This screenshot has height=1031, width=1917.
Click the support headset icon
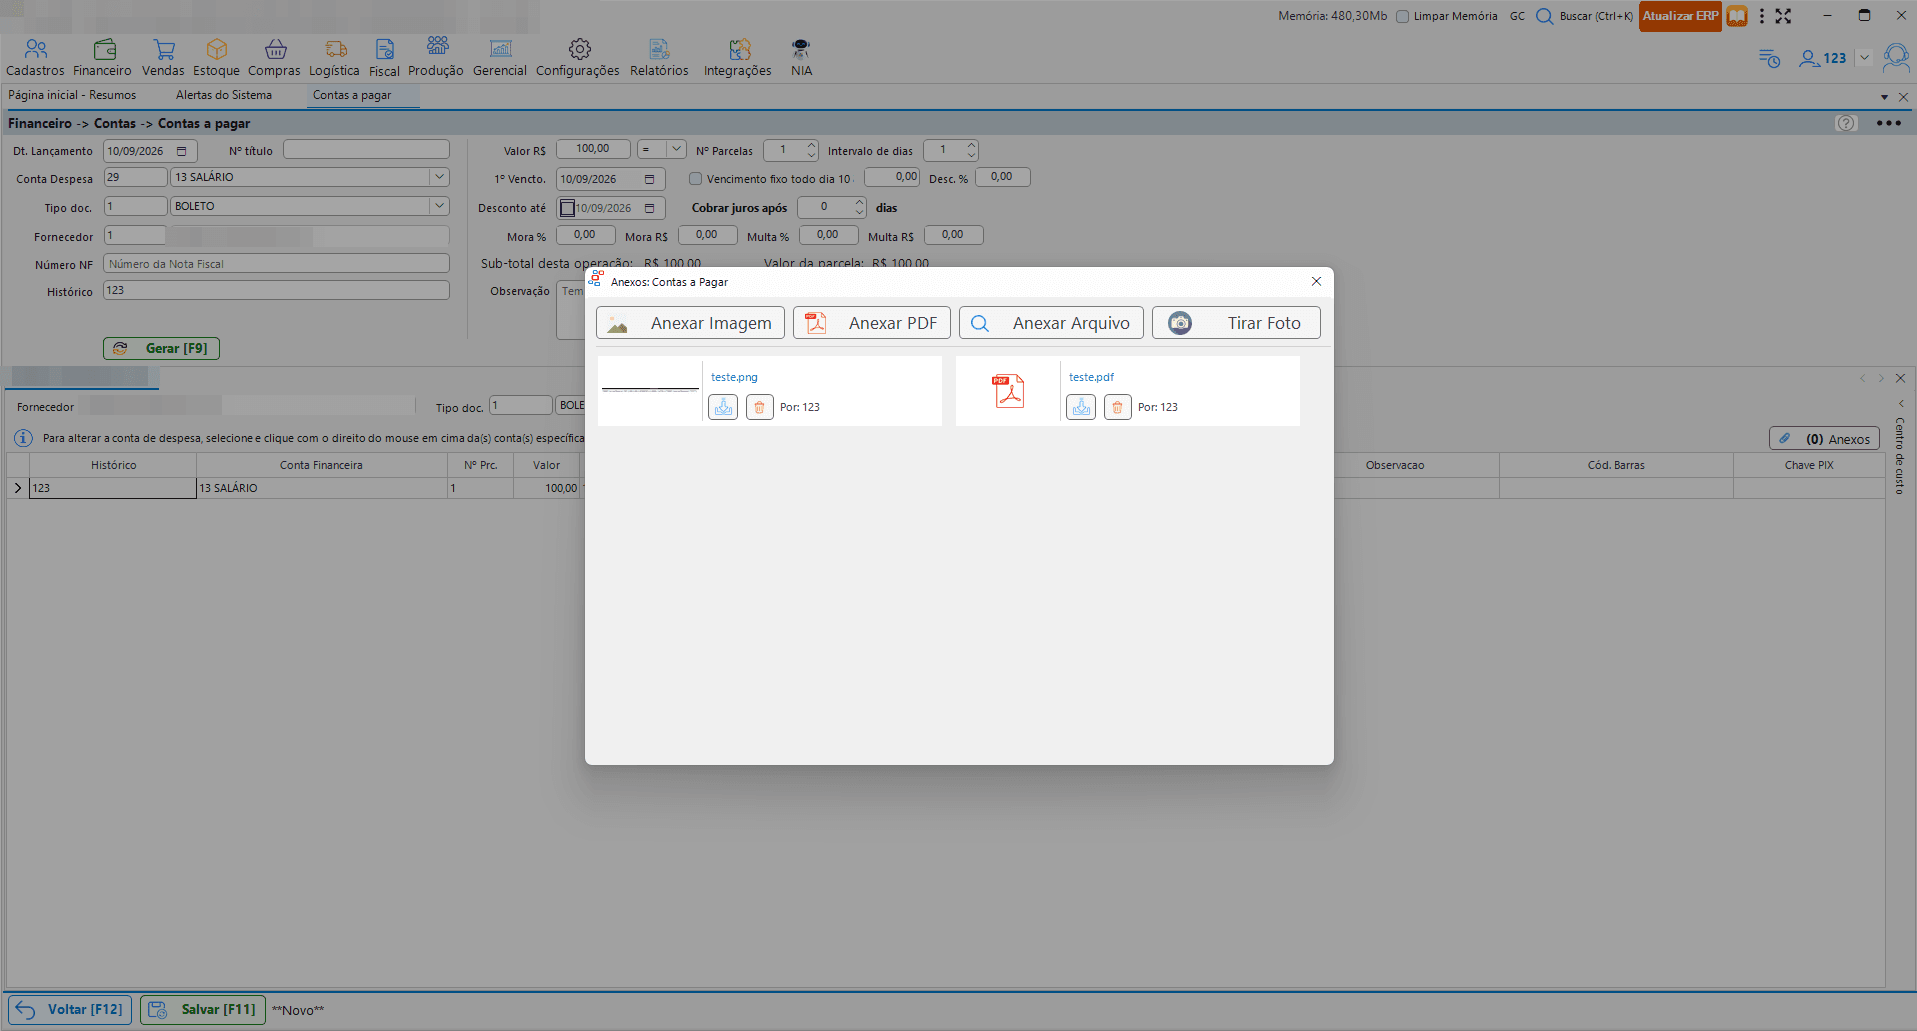point(1896,58)
